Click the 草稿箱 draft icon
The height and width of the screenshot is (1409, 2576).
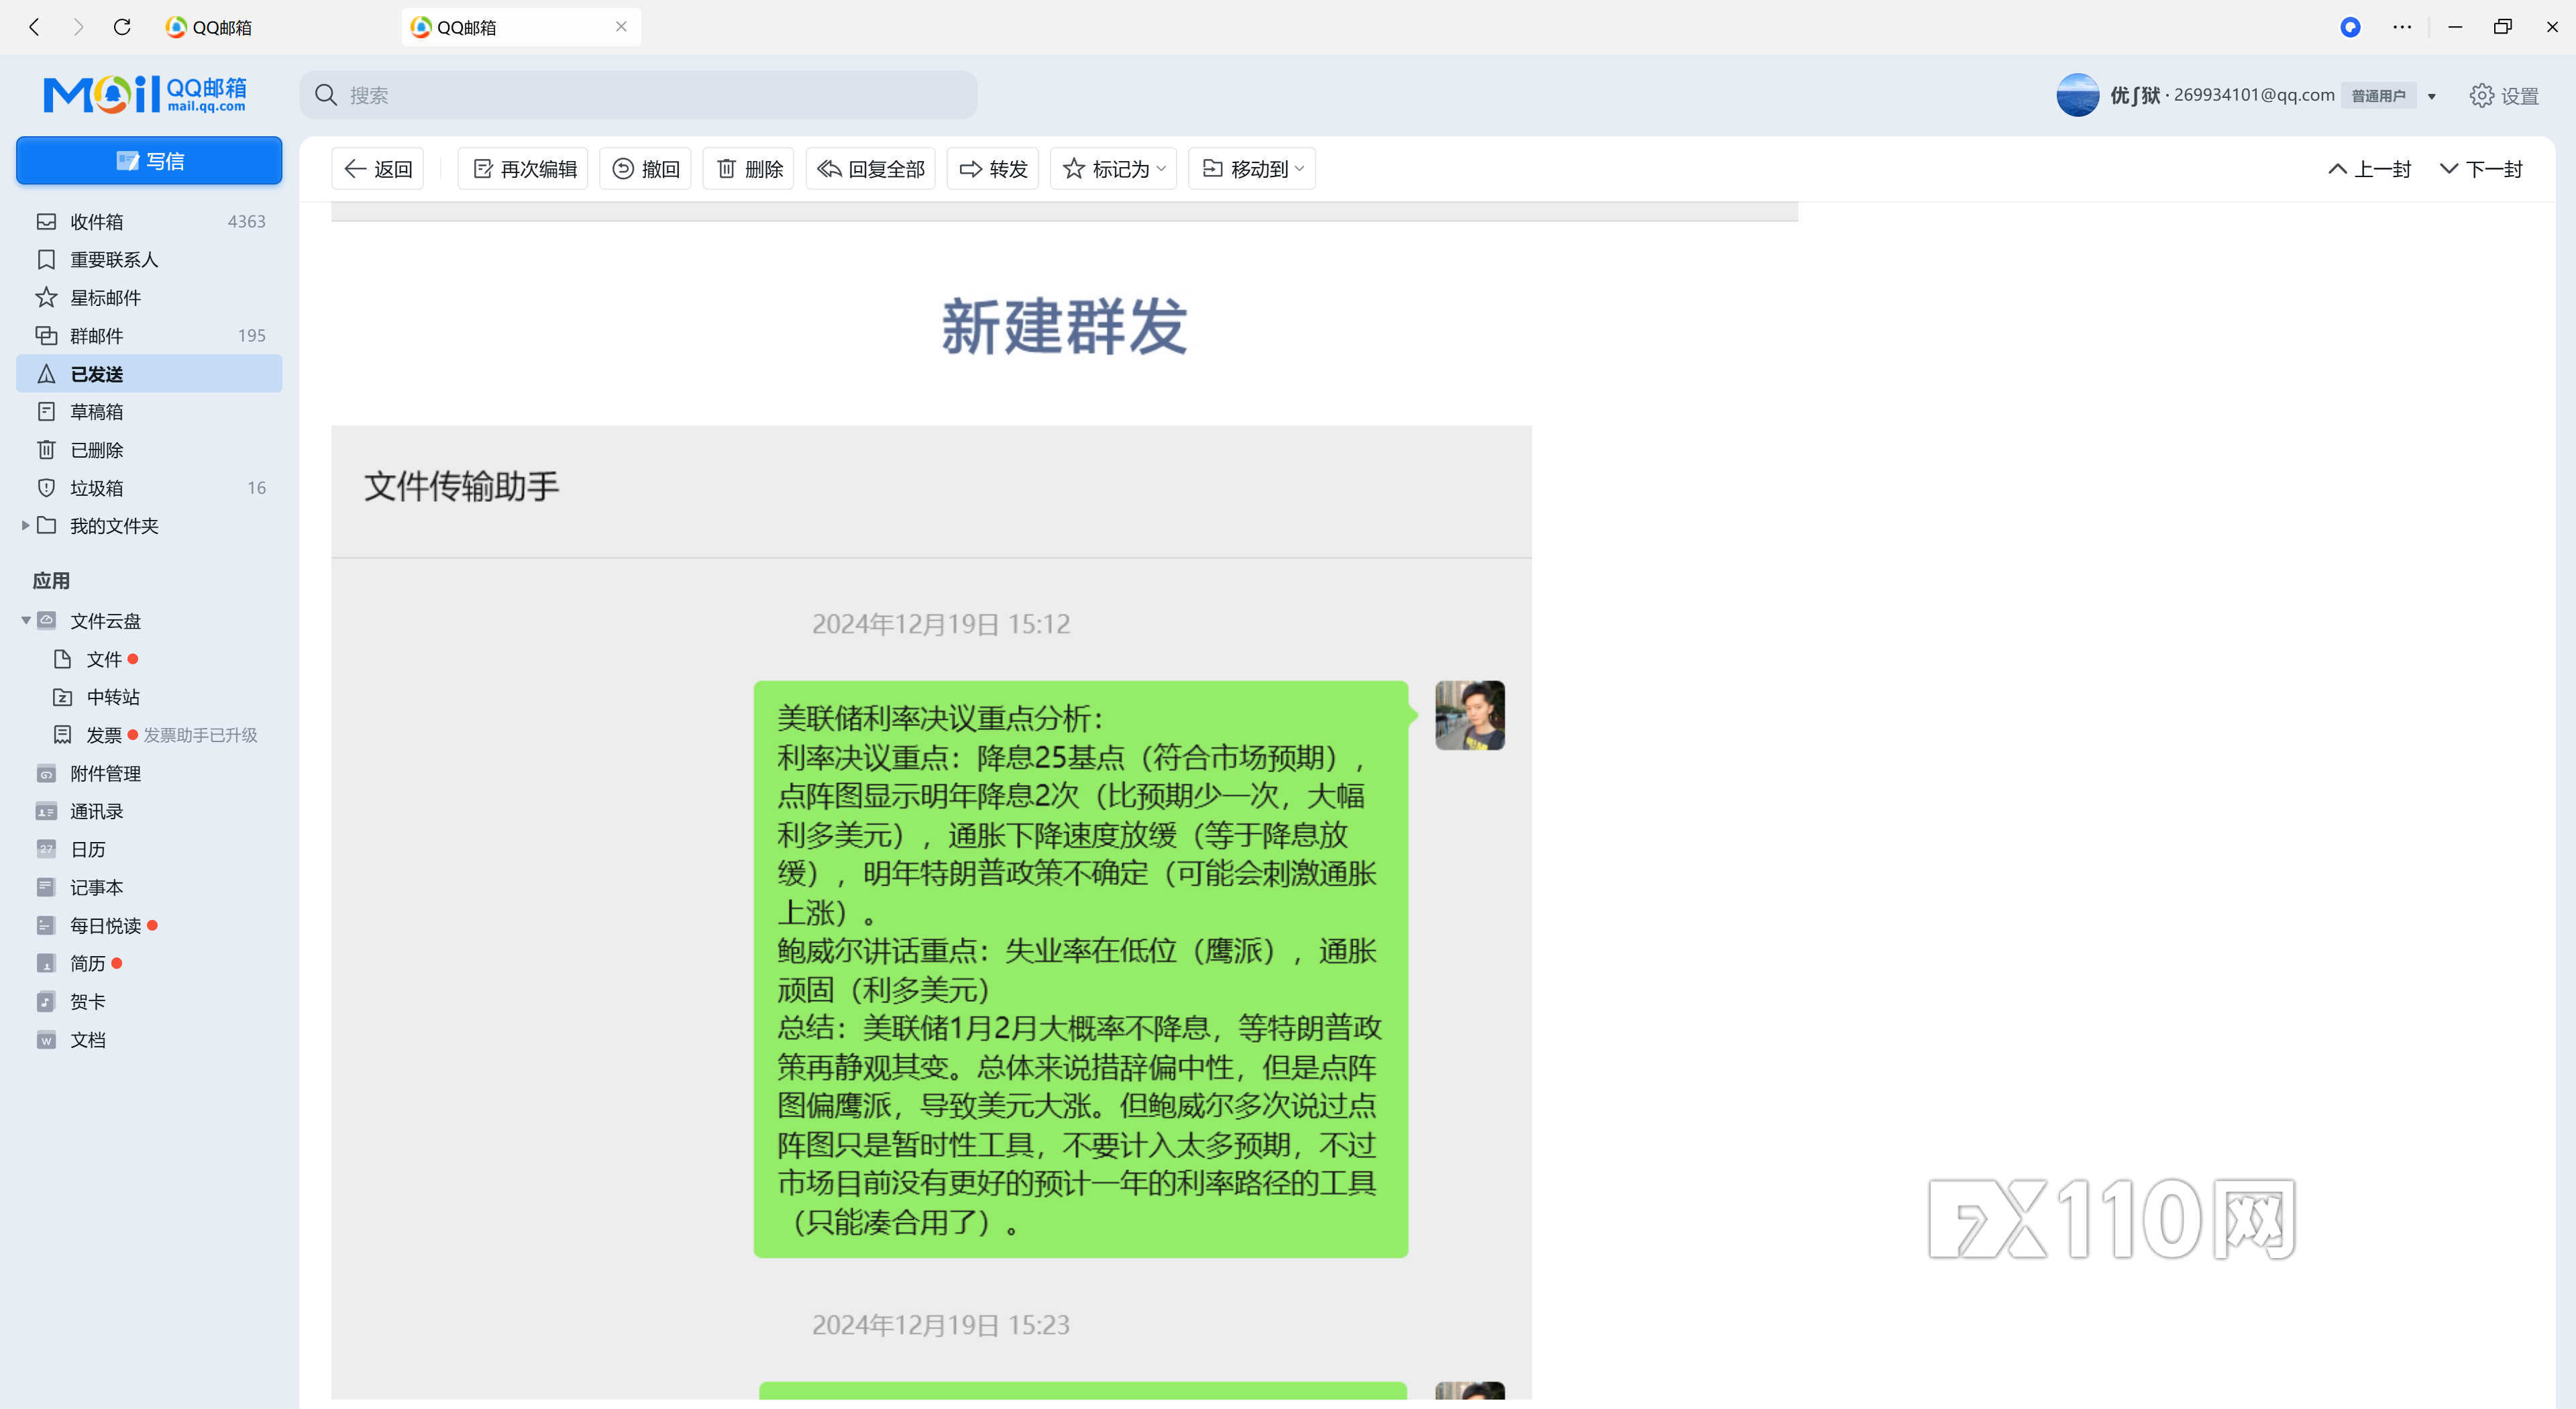(x=46, y=411)
